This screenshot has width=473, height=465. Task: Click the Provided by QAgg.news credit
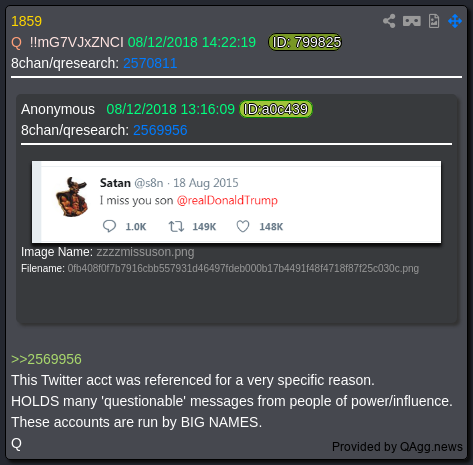(397, 446)
